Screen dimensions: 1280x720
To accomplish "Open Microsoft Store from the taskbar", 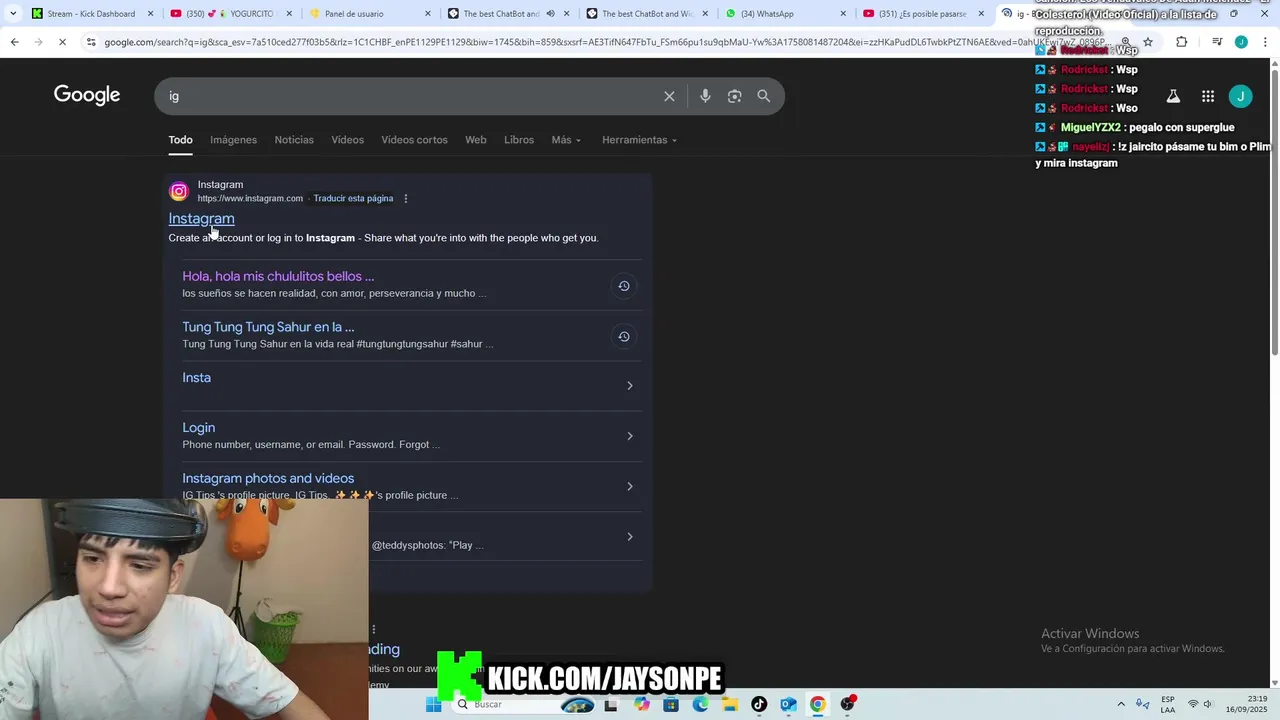I will point(671,704).
